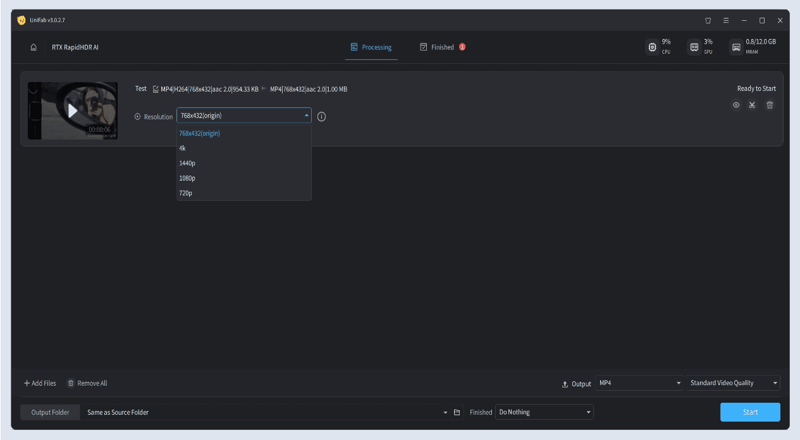Click the browse output folder icon
Screen dimensions: 800x440
tap(457, 412)
